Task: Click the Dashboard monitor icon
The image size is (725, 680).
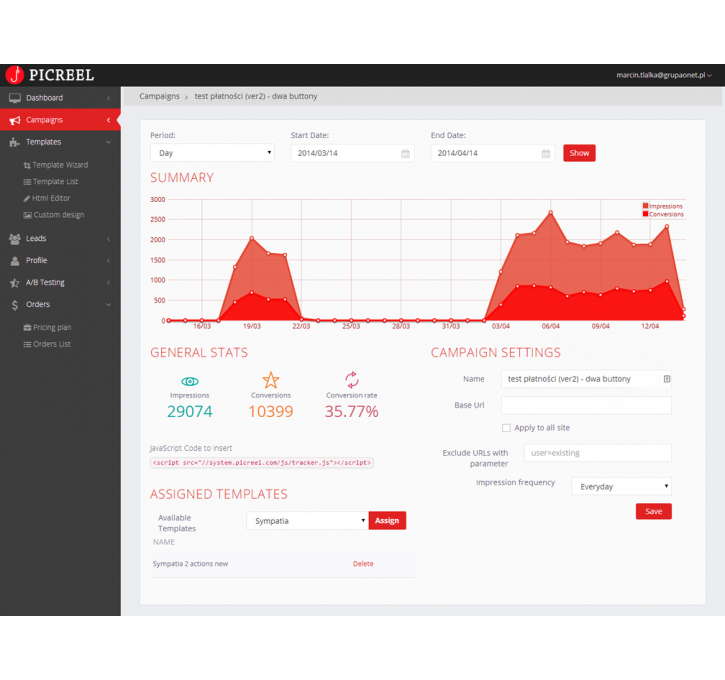Action: click(x=15, y=98)
